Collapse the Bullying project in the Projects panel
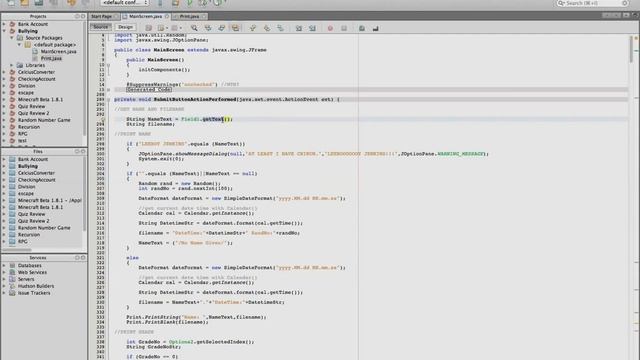The height and width of the screenshot is (360, 640). (x=4, y=31)
